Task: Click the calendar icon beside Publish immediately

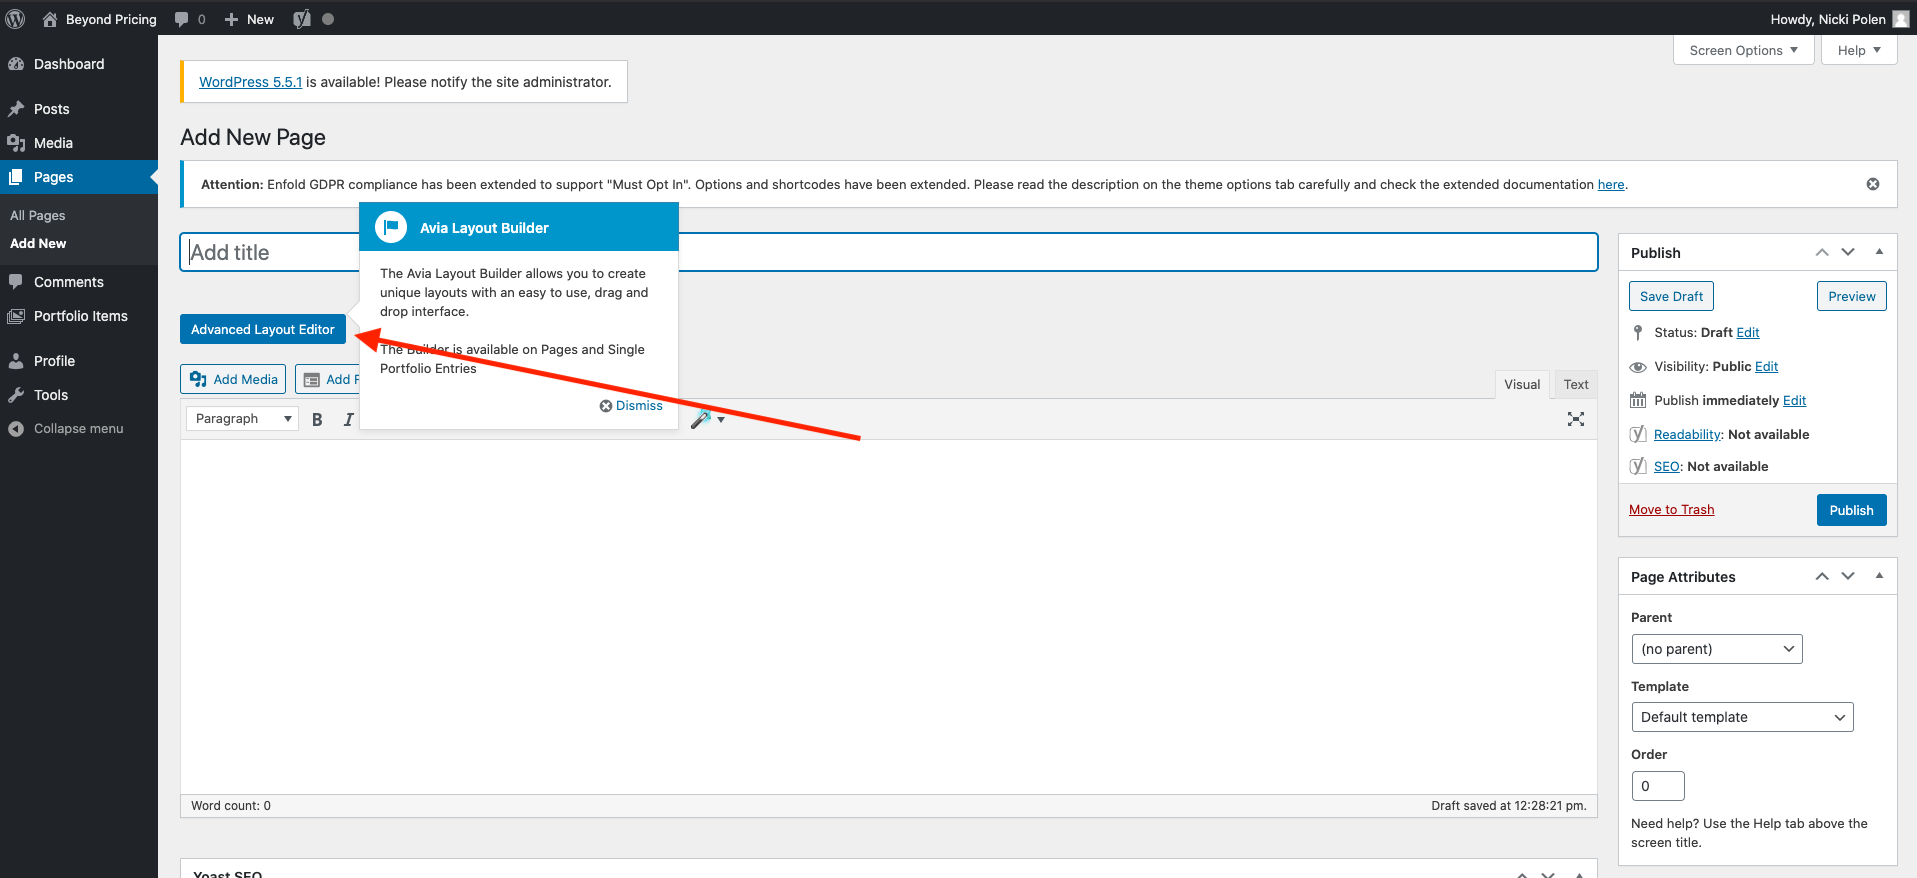Action: tap(1638, 400)
